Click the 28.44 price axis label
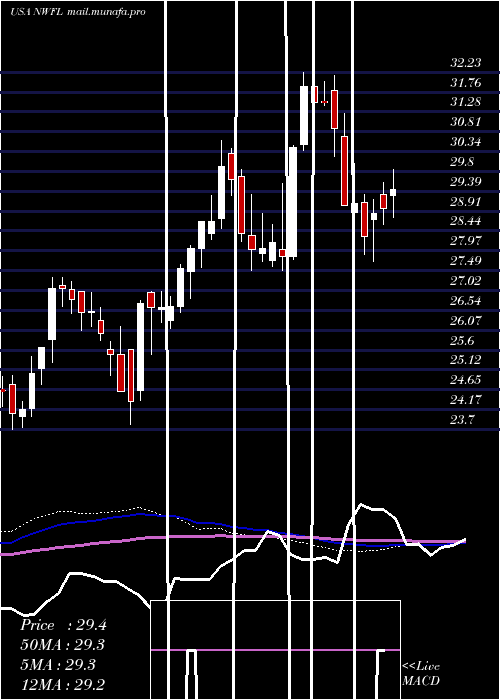Viewport: 500px width, 700px height. [x=466, y=221]
